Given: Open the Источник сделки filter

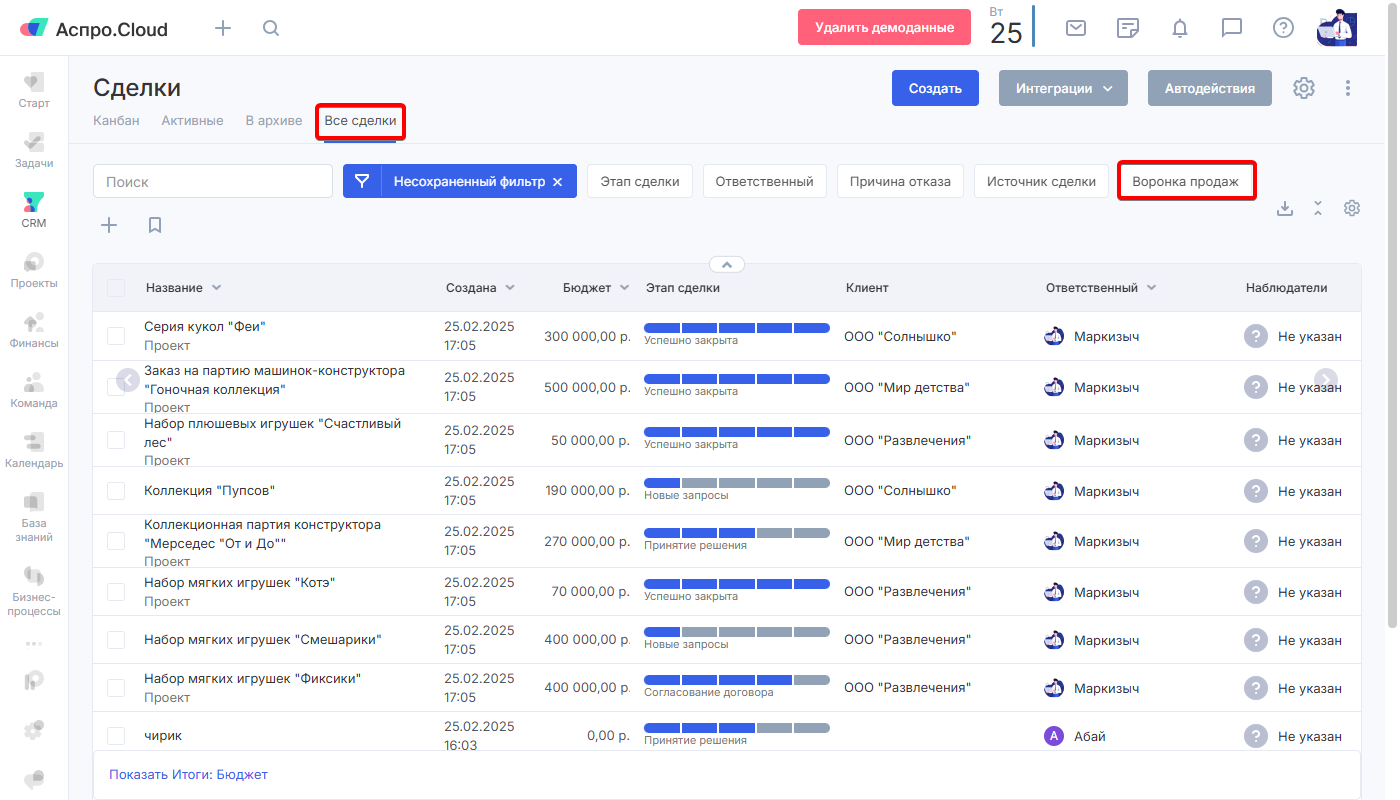Looking at the screenshot, I should pyautogui.click(x=1041, y=181).
